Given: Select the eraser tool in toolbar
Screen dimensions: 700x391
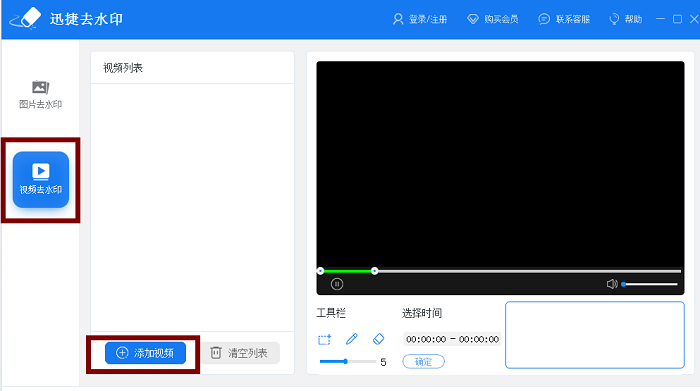Looking at the screenshot, I should click(x=378, y=339).
